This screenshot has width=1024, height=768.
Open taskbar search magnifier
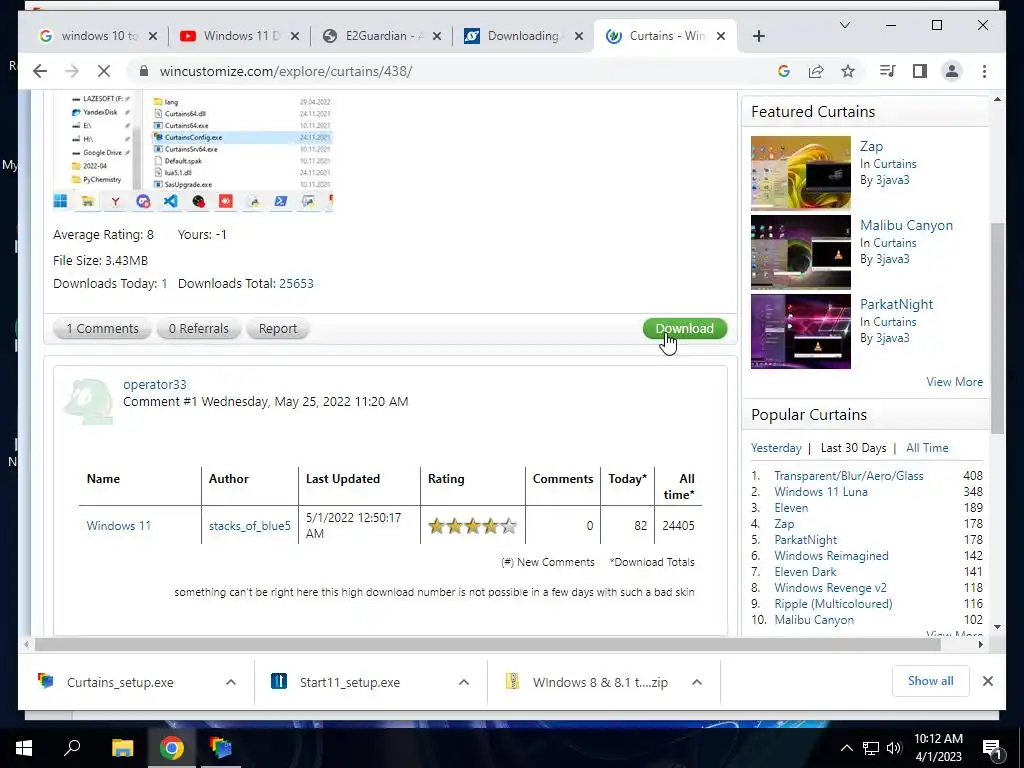pos(72,748)
